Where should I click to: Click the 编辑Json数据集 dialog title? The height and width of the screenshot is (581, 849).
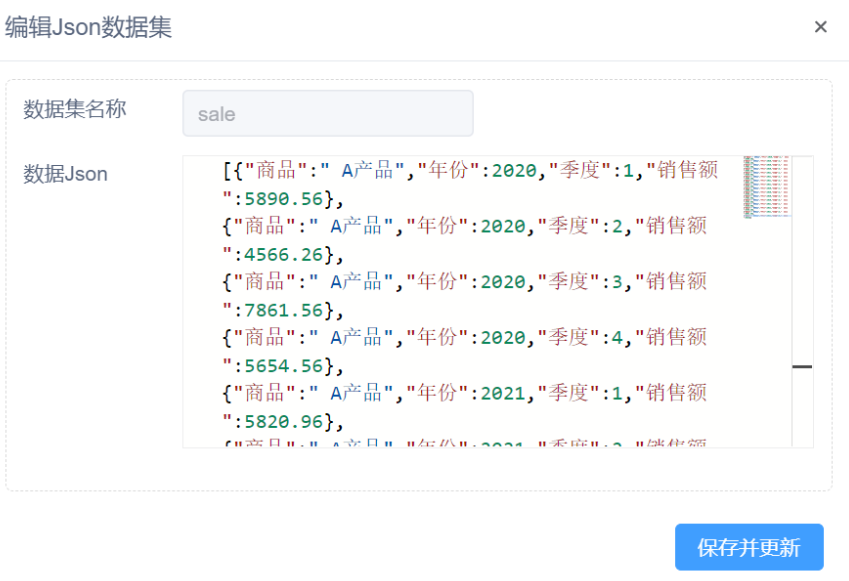[89, 28]
